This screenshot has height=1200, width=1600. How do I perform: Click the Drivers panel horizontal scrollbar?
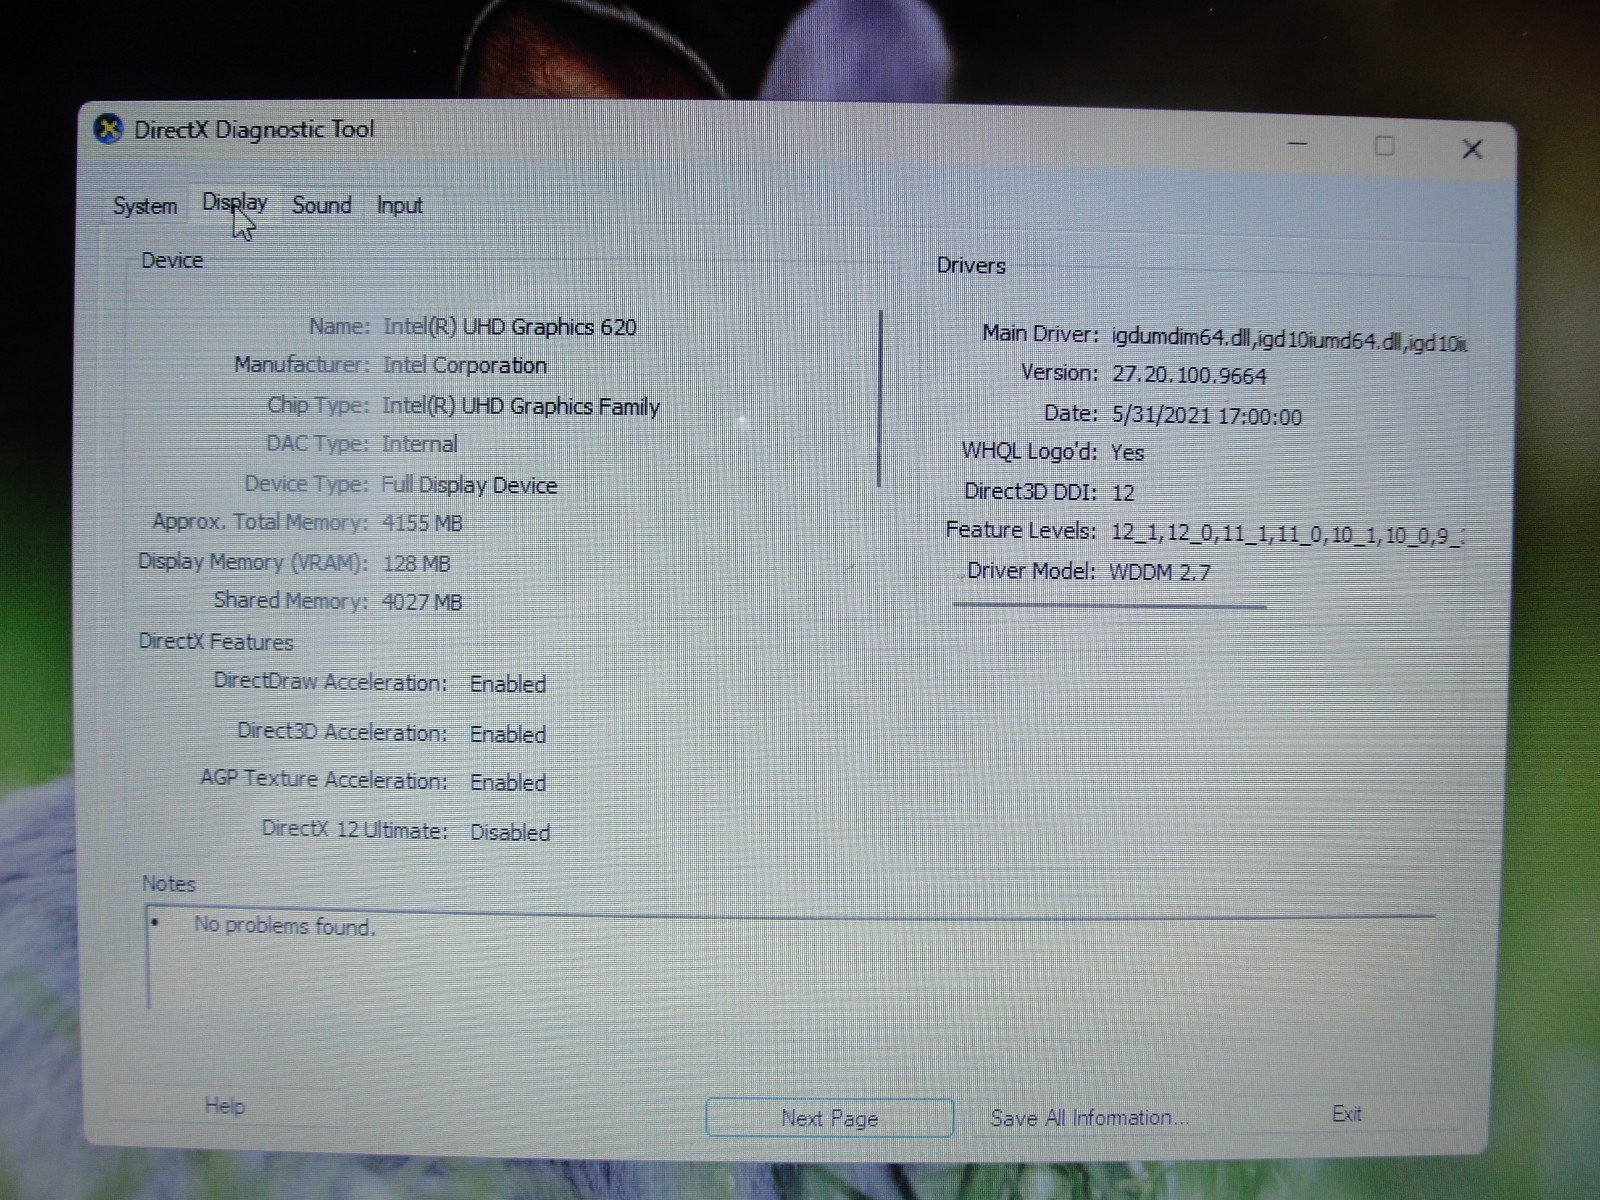pyautogui.click(x=1109, y=605)
